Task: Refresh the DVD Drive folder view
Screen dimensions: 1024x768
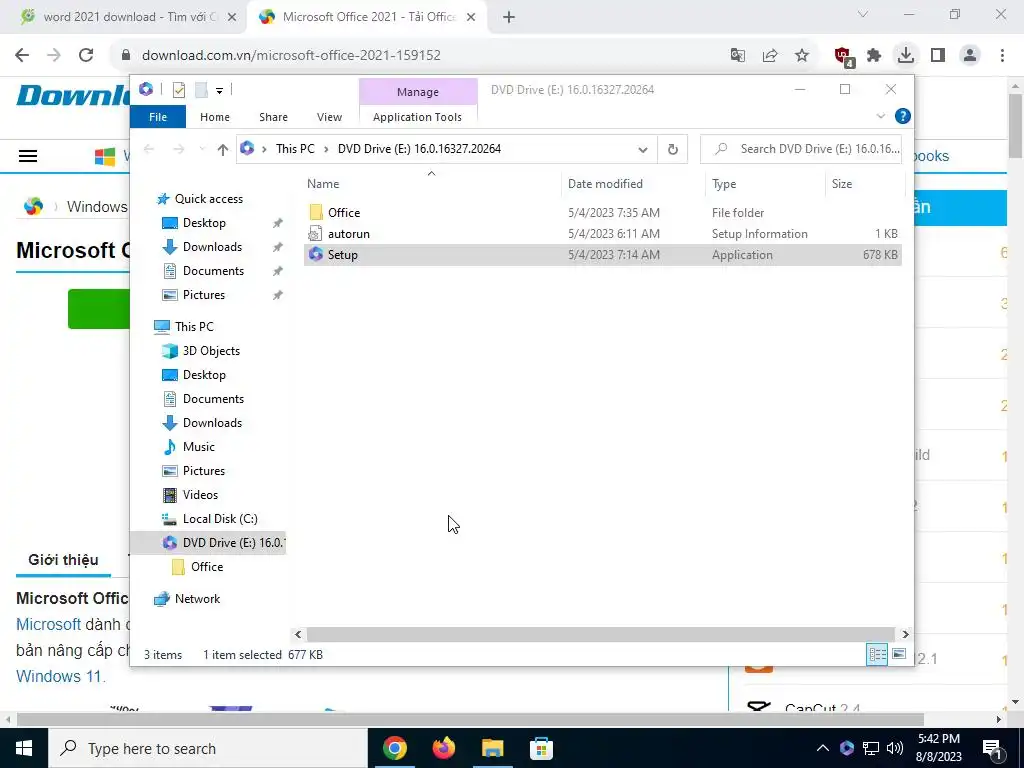Action: pyautogui.click(x=673, y=150)
